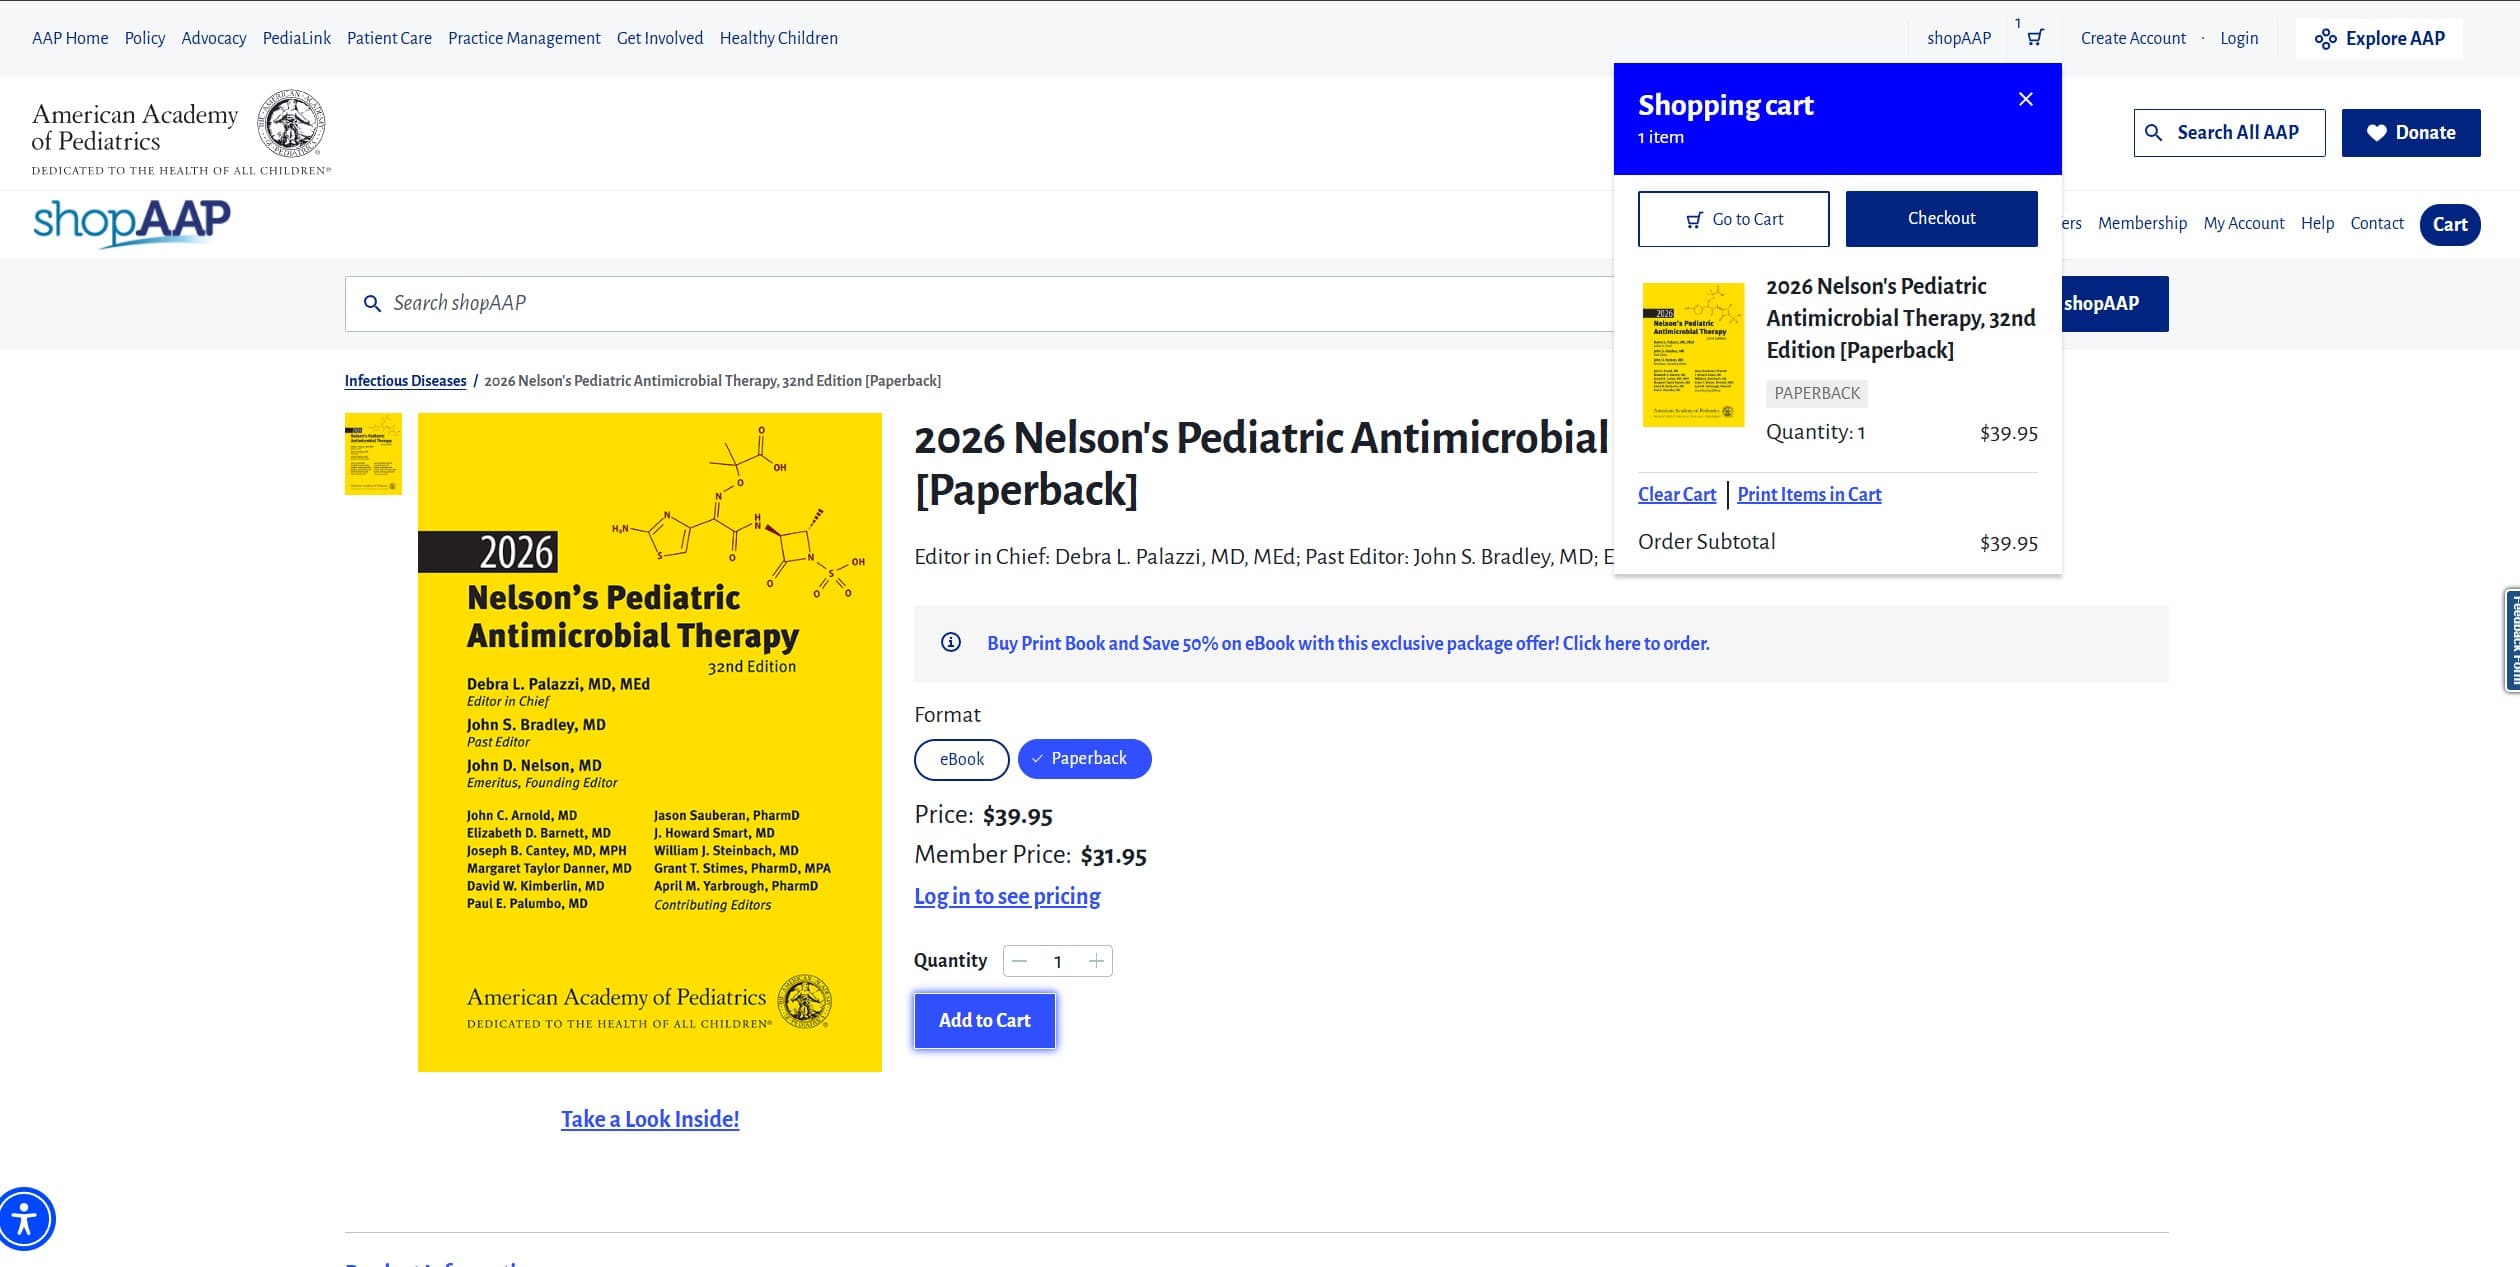Focus the Search shopAAP input field
2520x1267 pixels.
pos(980,303)
